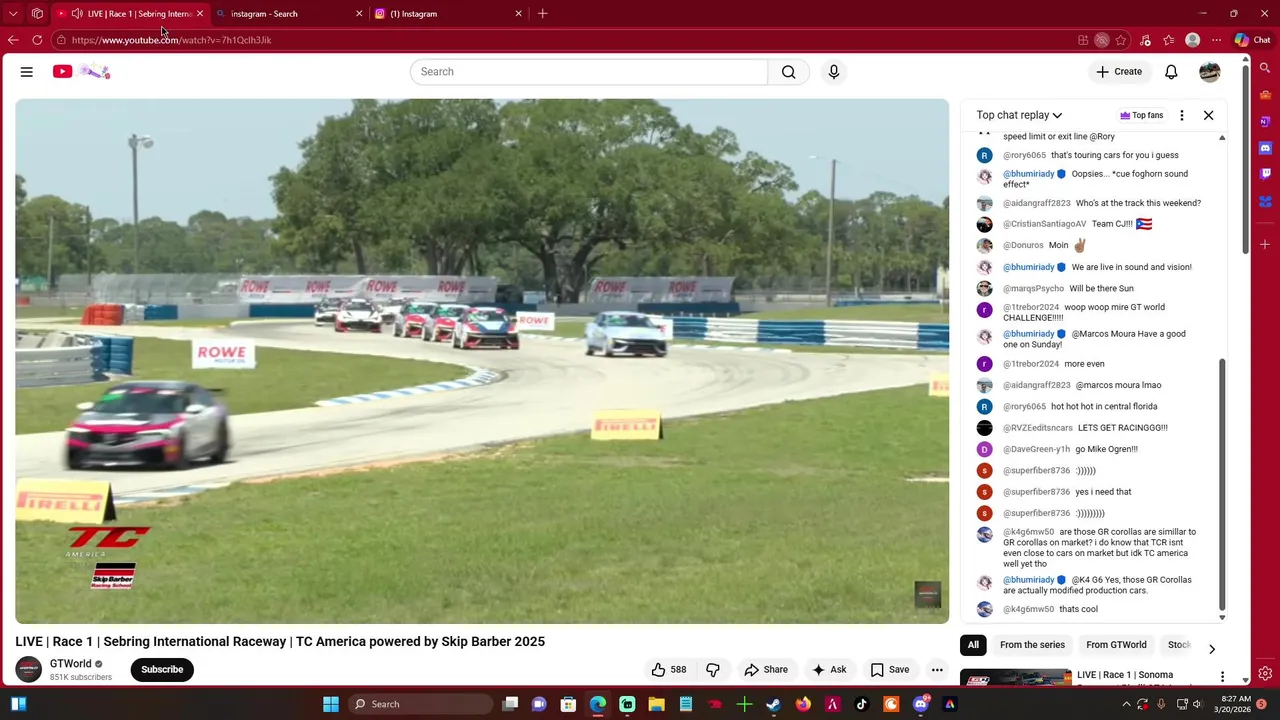Select the From the series chip

click(1032, 645)
